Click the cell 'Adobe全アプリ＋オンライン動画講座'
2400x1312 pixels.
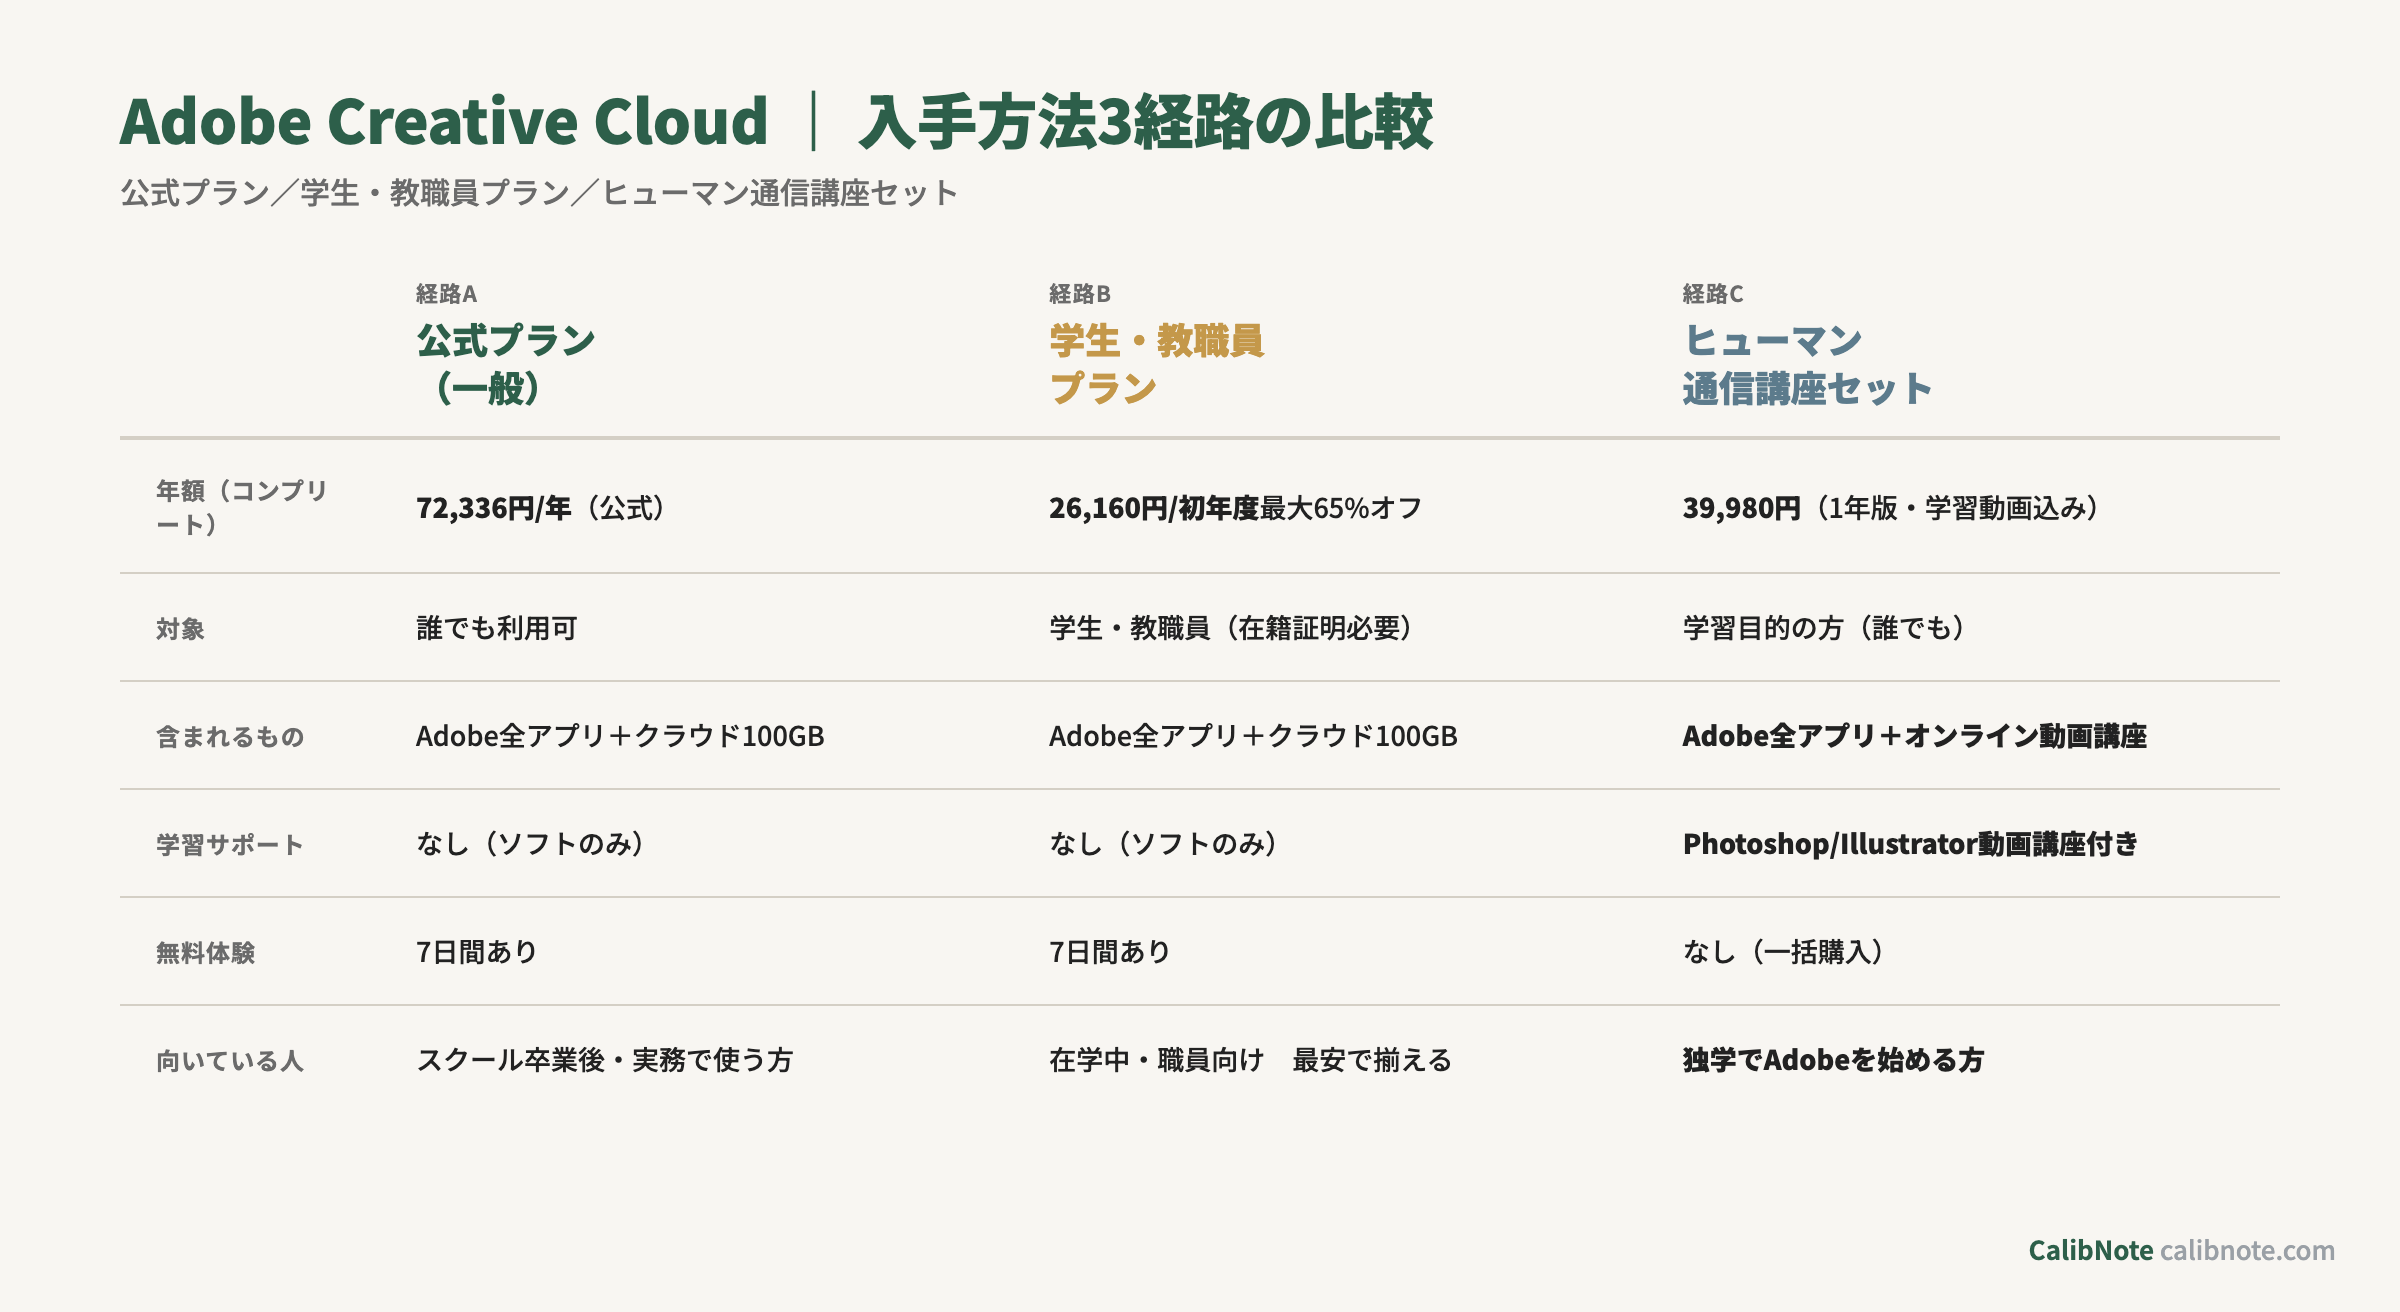tap(1914, 736)
